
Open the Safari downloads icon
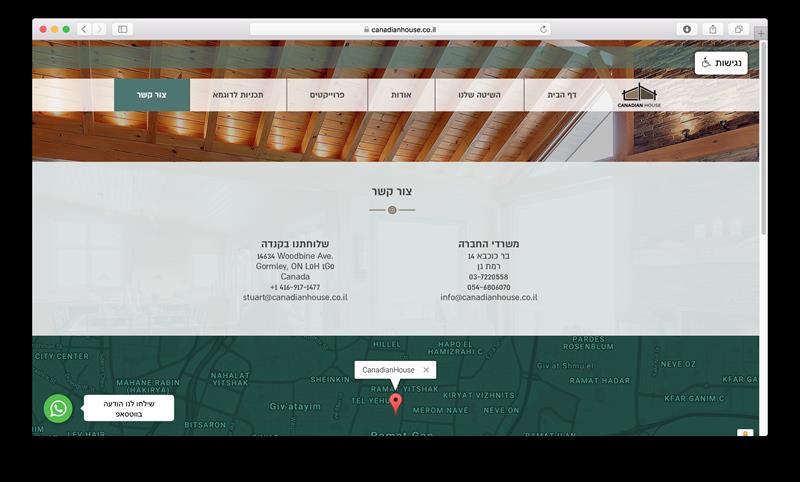pos(687,30)
